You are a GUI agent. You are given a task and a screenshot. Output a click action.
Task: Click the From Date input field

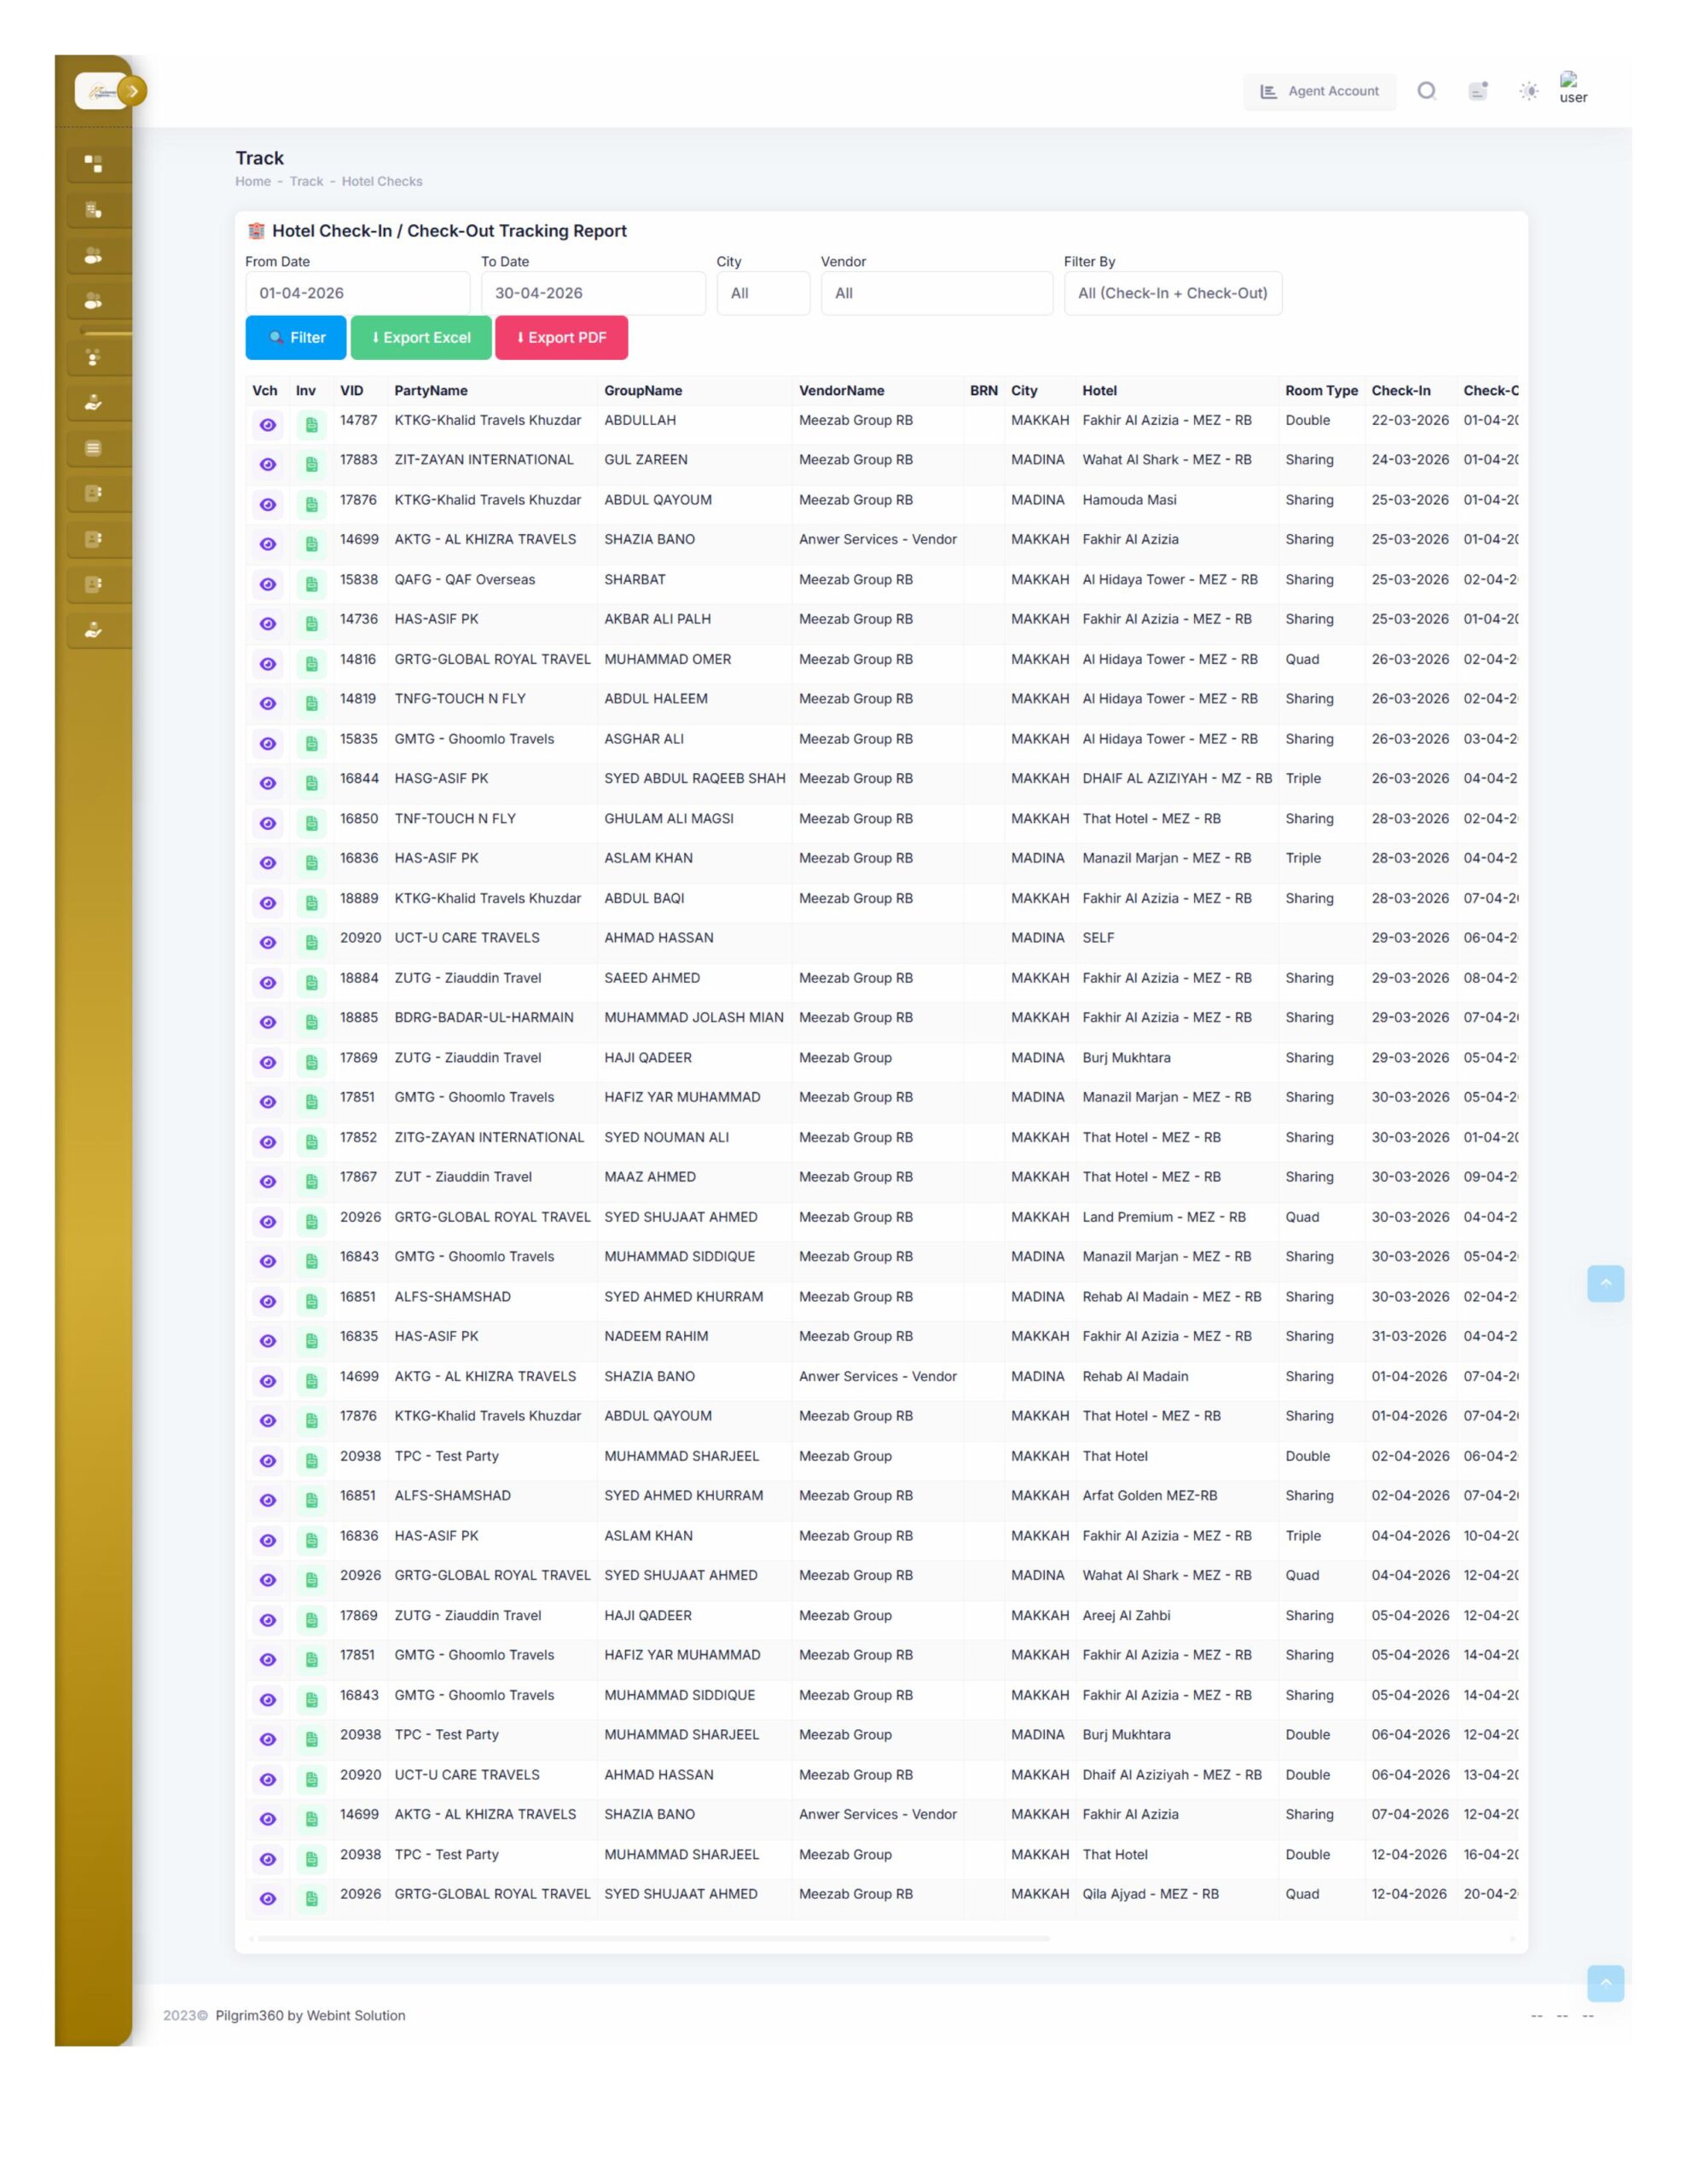357,293
